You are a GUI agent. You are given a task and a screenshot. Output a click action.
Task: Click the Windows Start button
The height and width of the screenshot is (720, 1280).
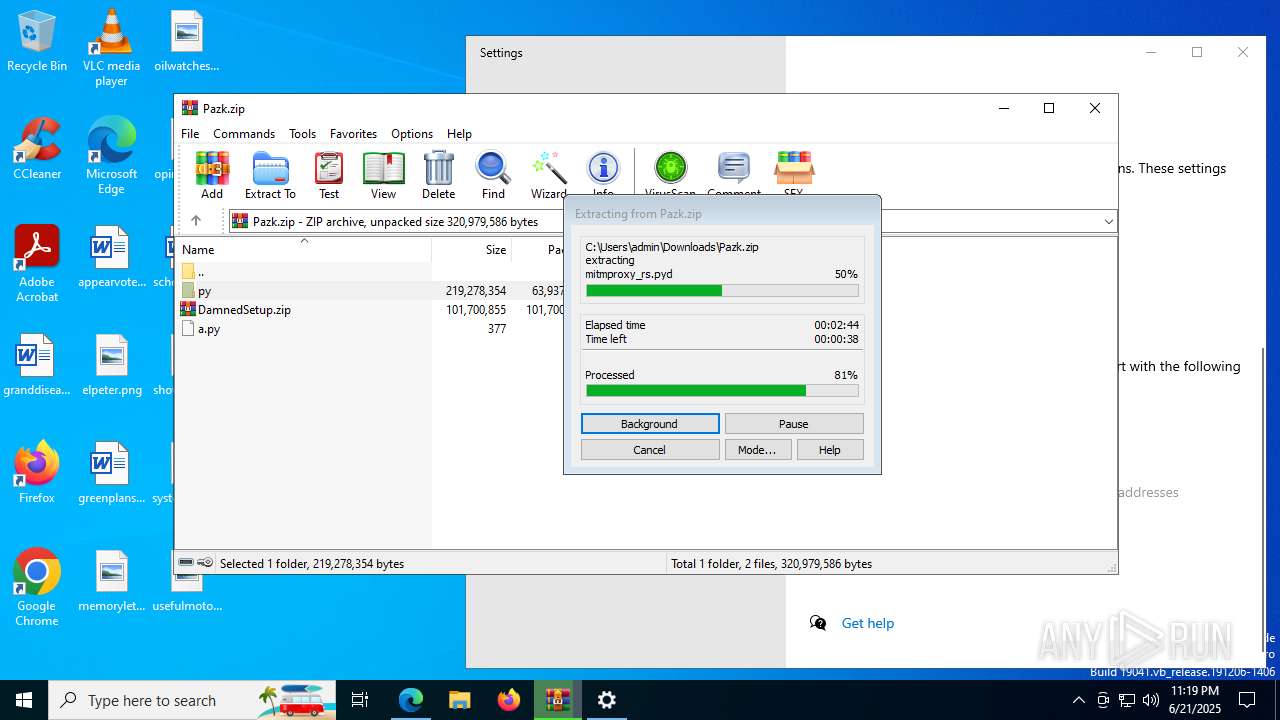pos(24,700)
